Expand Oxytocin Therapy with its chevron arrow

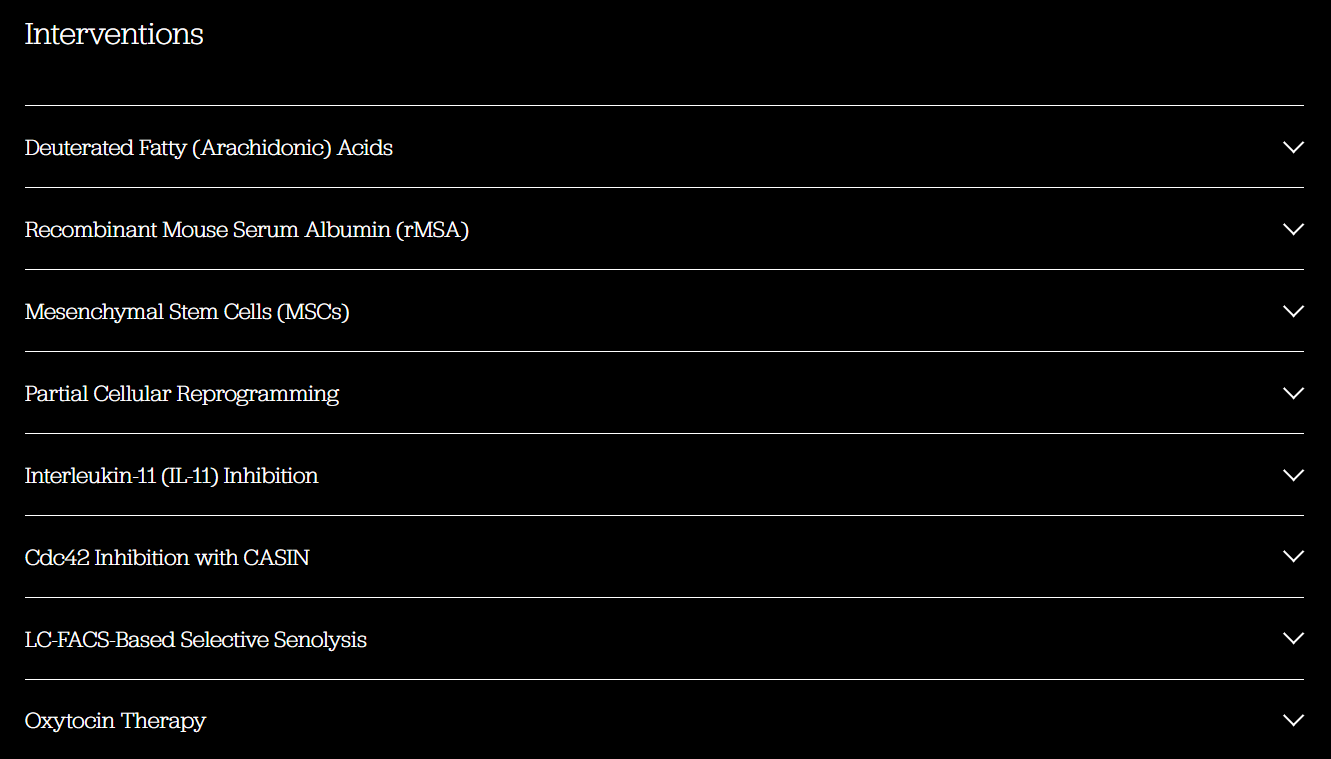[1293, 720]
